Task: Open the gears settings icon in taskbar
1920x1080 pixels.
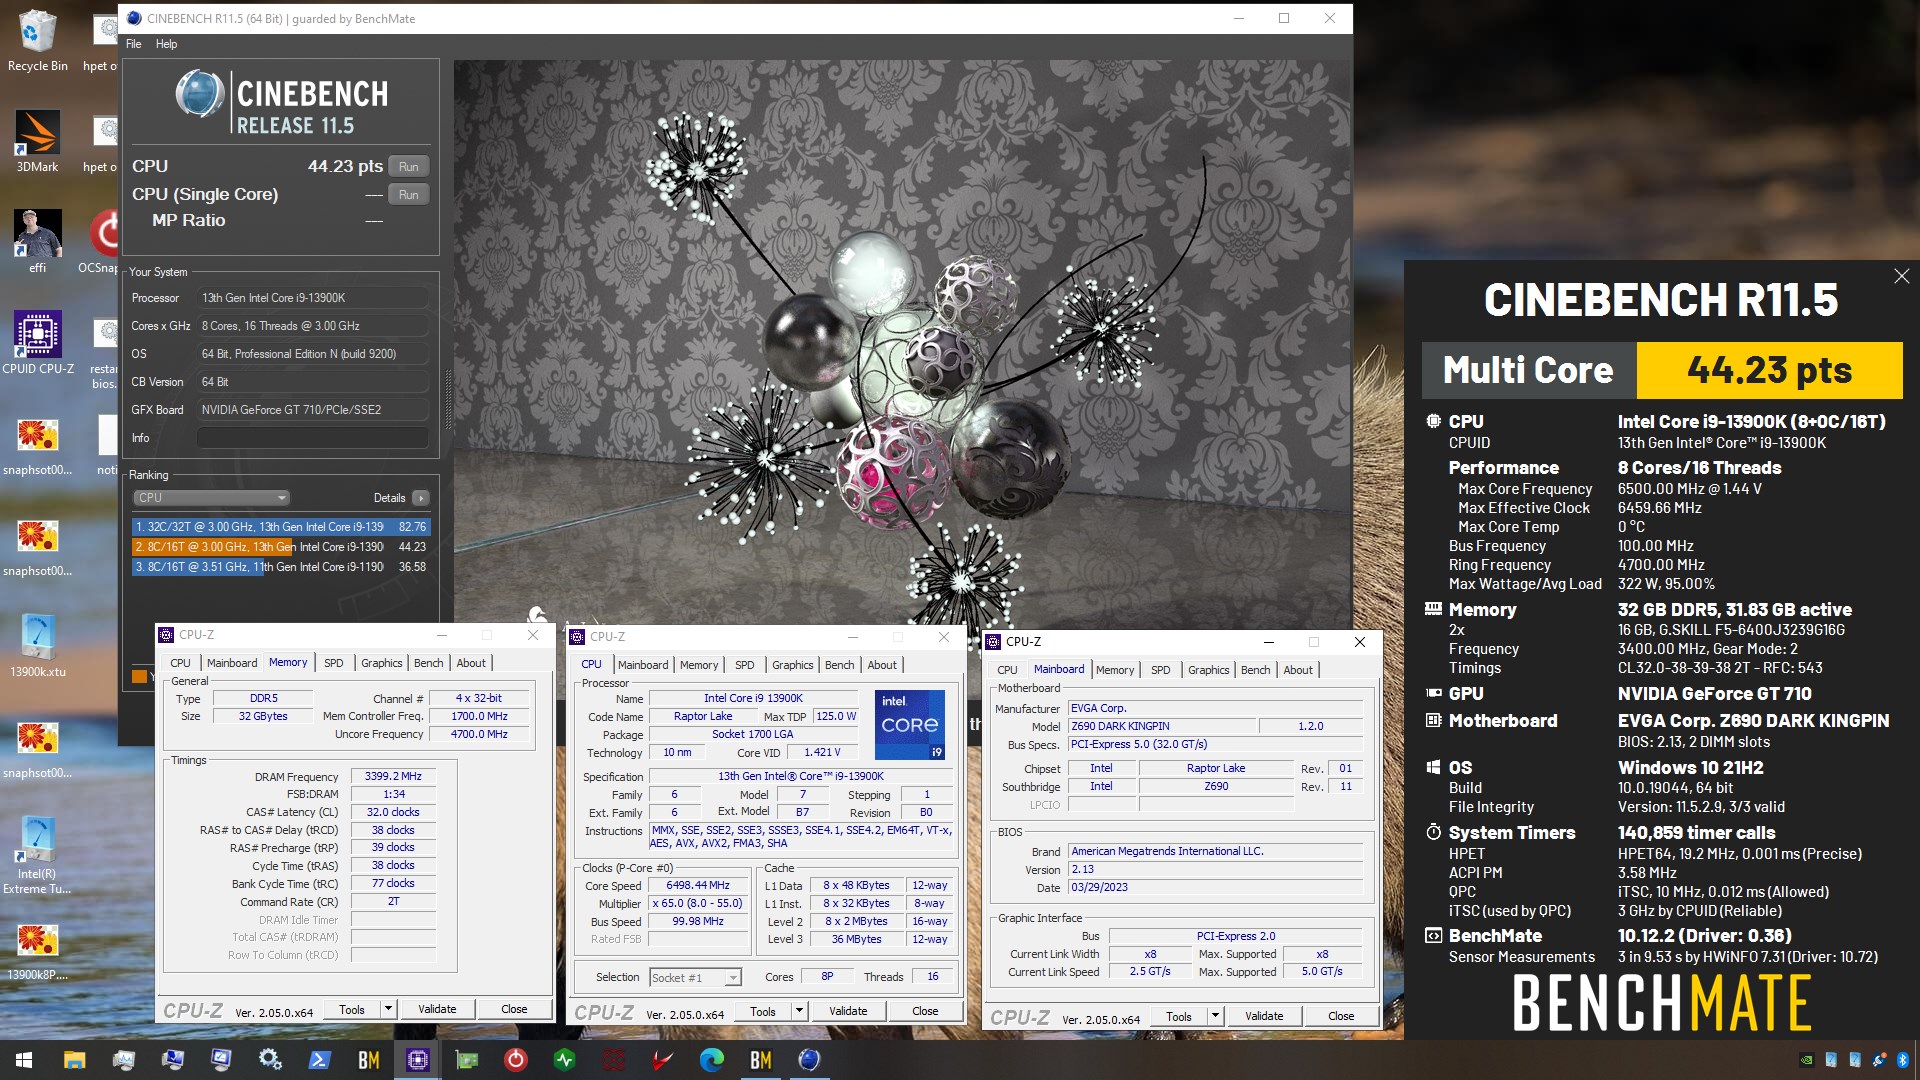Action: coord(270,1060)
